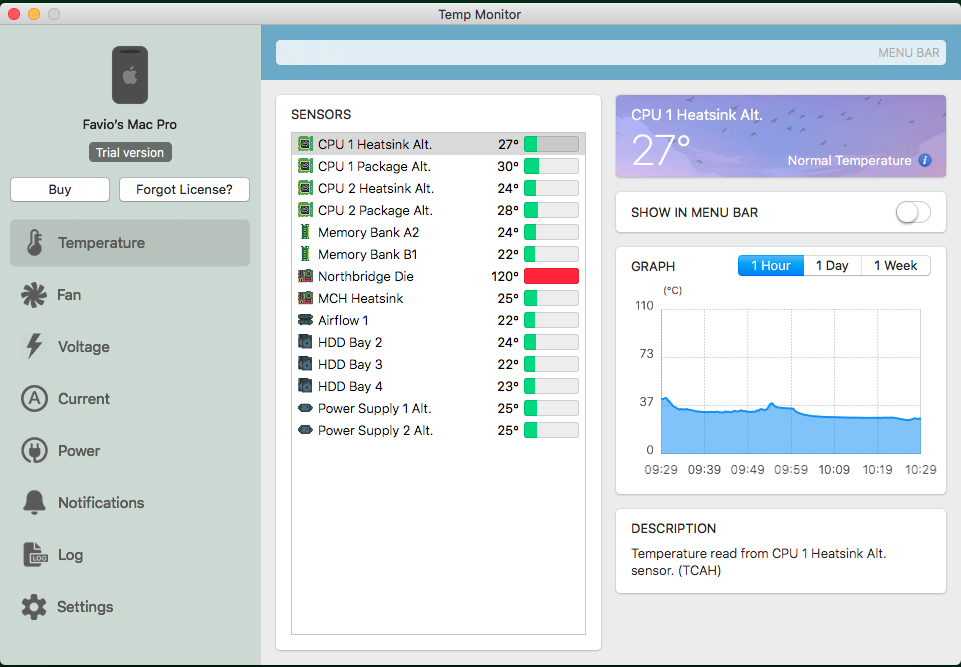Click the drive icon for HDD Bay 2
Image resolution: width=961 pixels, height=667 pixels.
[305, 342]
